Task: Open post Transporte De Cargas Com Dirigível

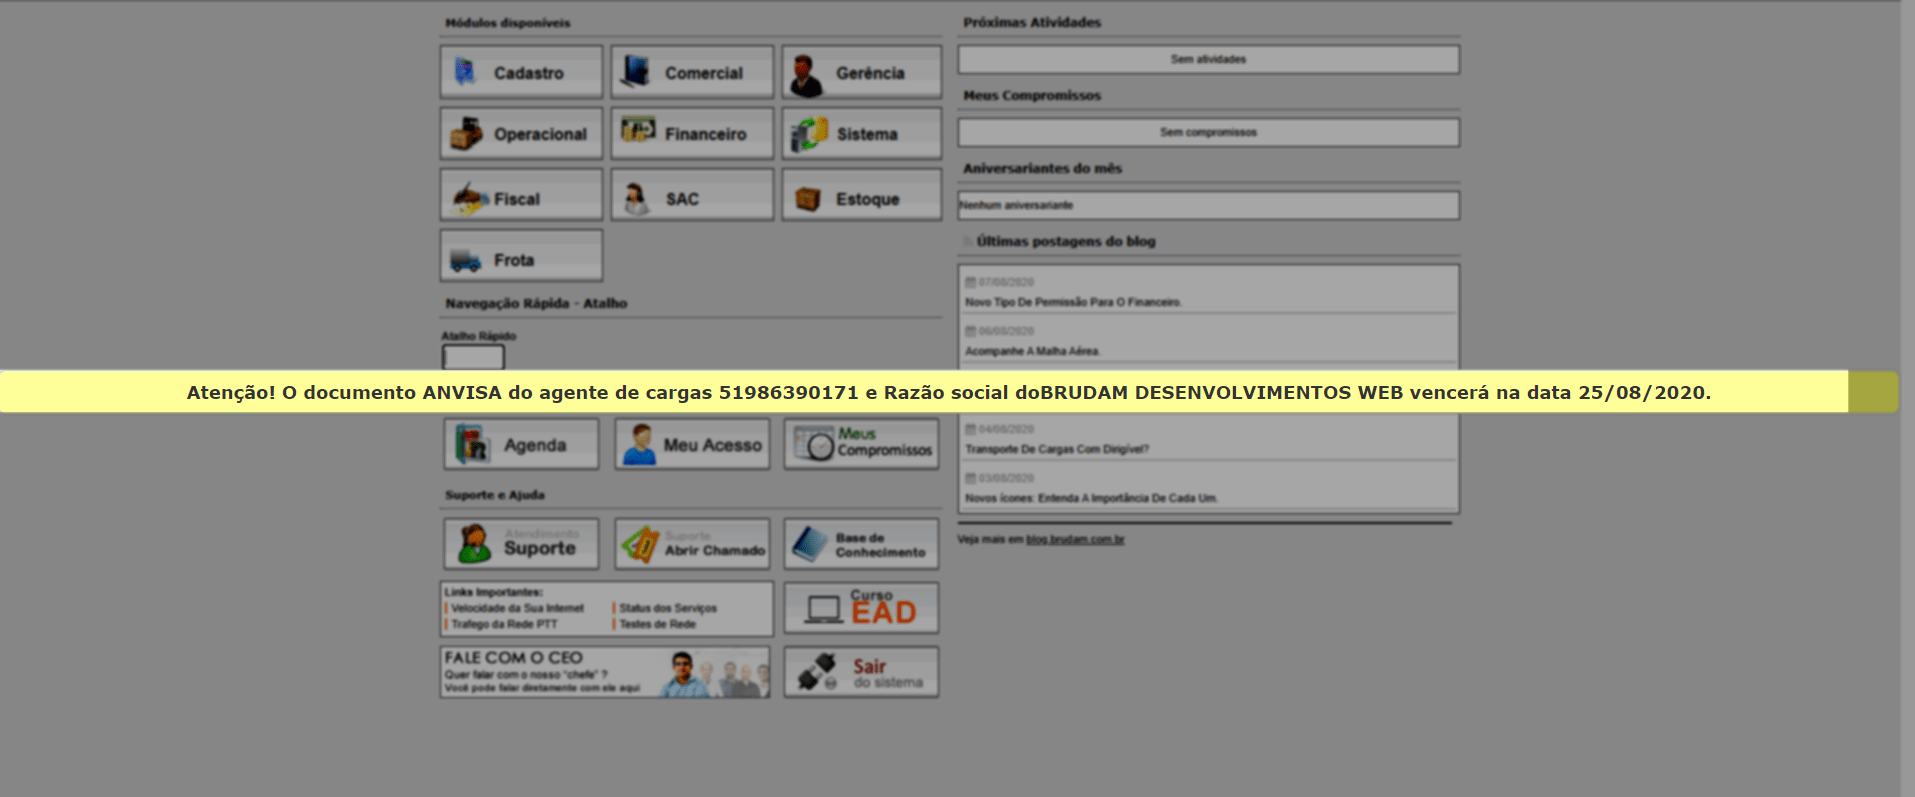Action: (x=1057, y=449)
